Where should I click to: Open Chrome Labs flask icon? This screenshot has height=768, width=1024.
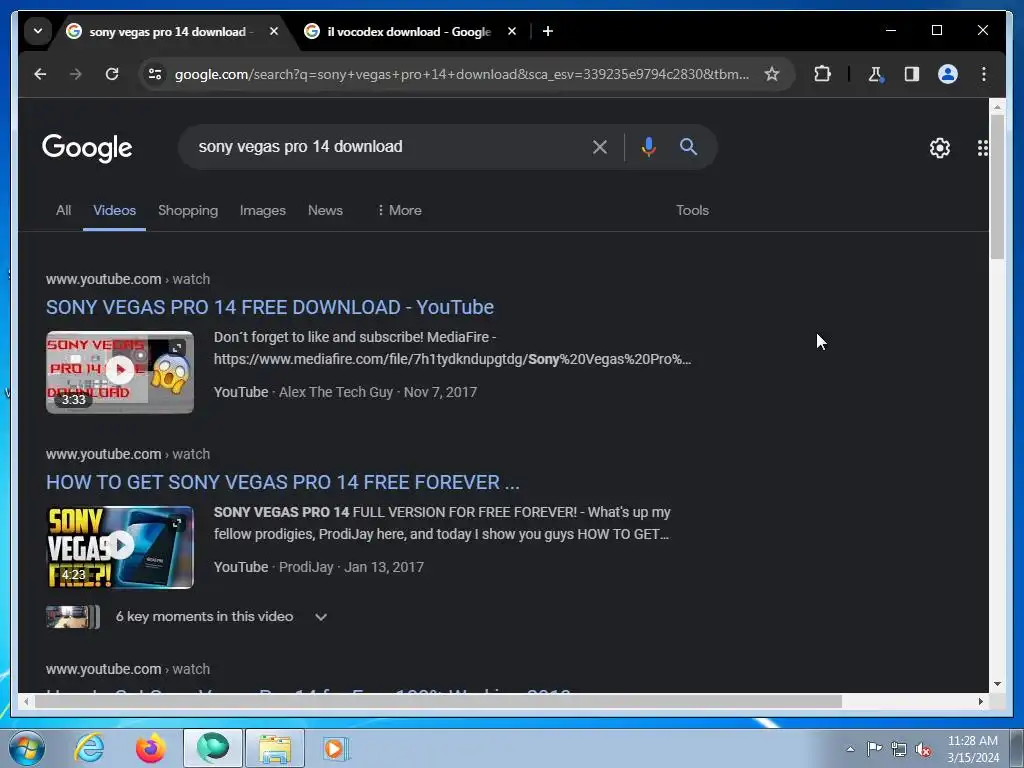(x=876, y=74)
